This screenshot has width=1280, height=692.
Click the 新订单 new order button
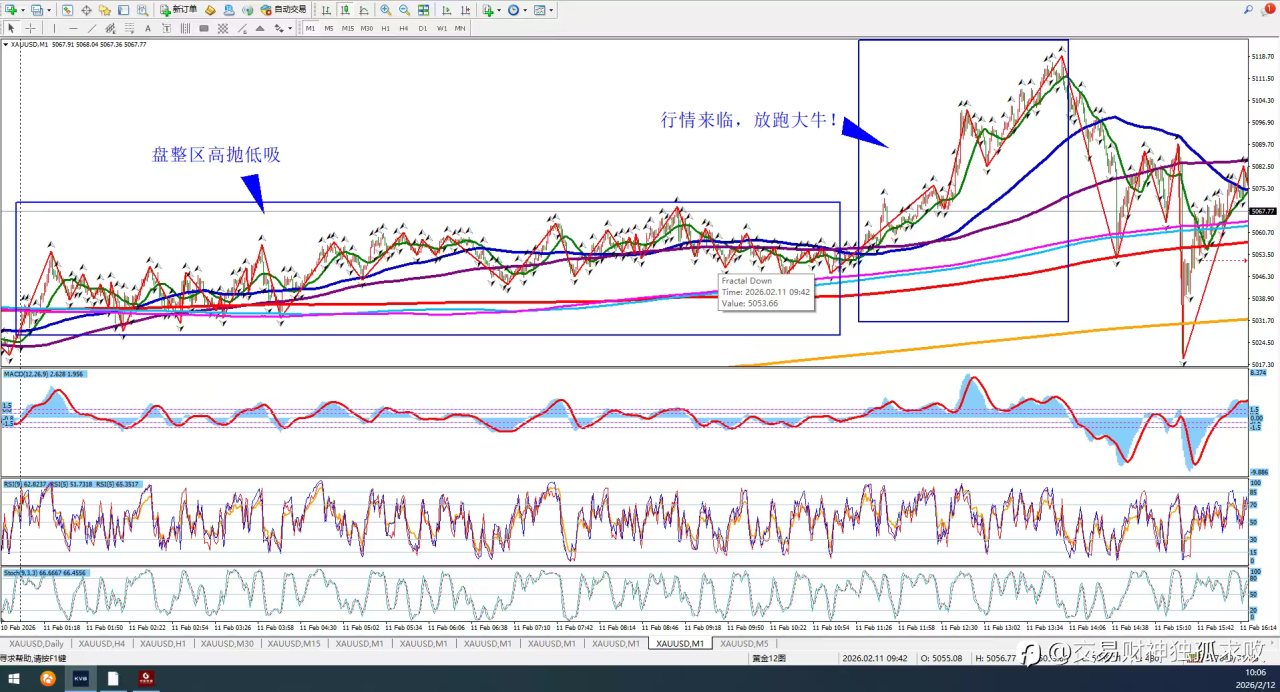click(178, 10)
